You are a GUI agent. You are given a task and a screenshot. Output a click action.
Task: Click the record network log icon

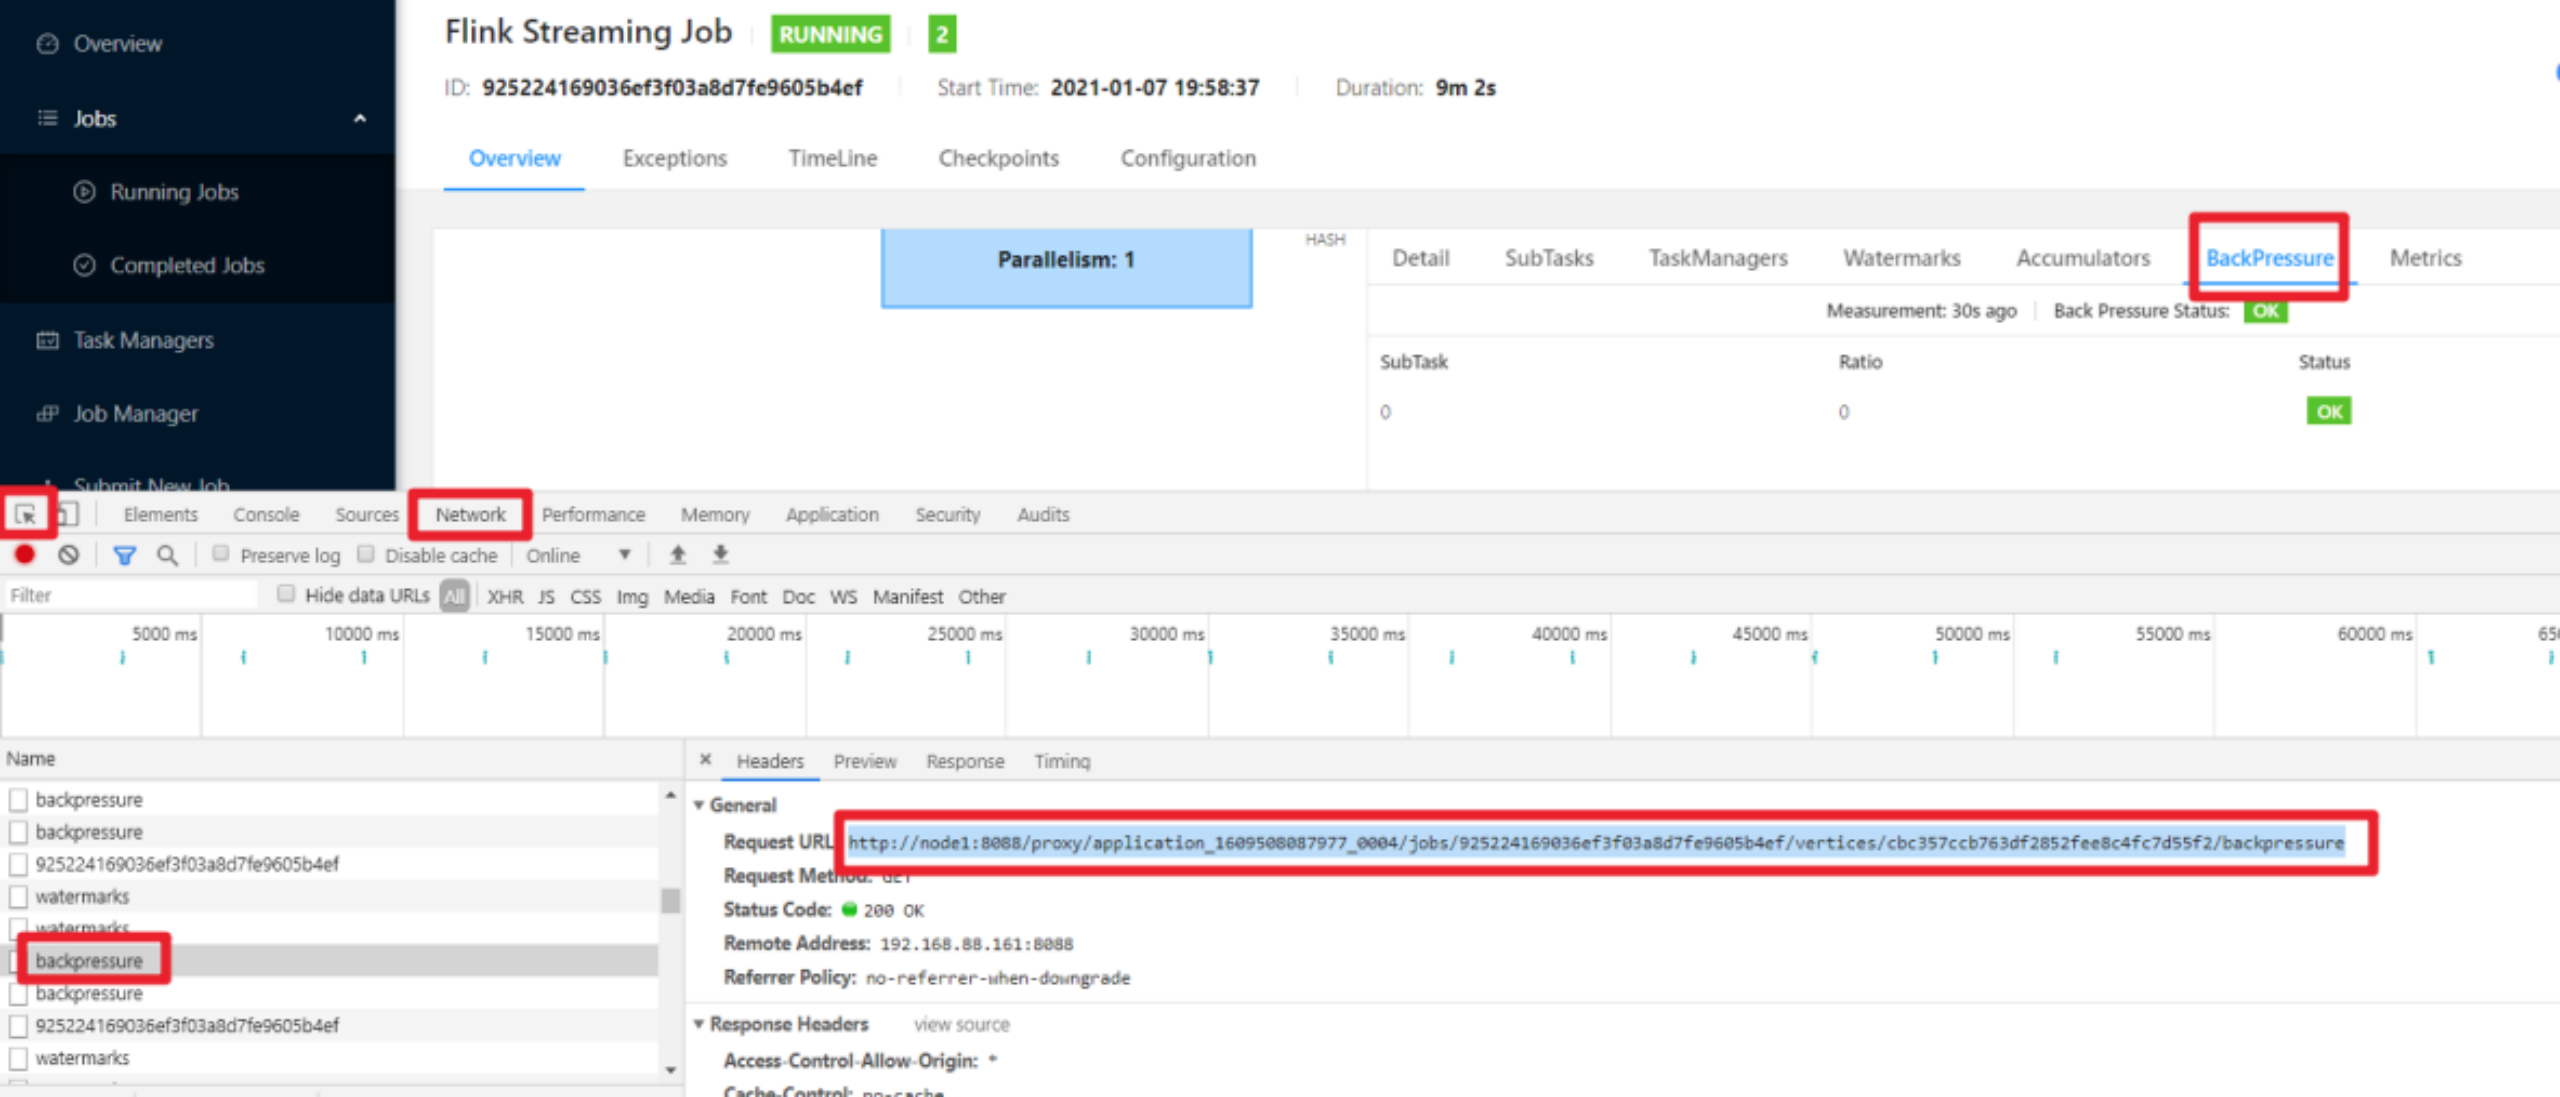(25, 555)
